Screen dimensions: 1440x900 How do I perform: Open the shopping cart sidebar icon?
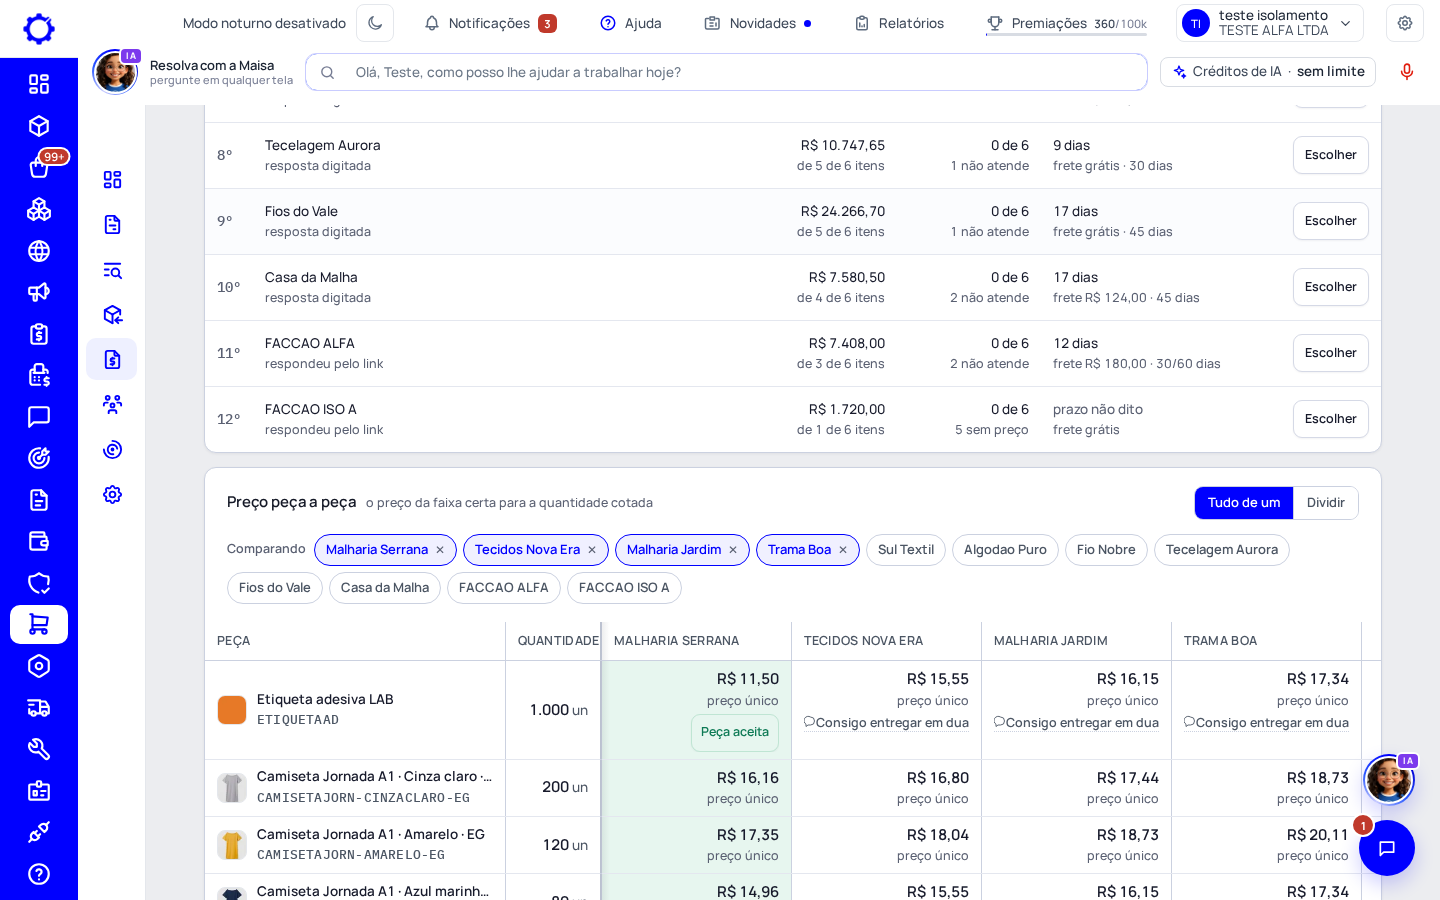39,624
